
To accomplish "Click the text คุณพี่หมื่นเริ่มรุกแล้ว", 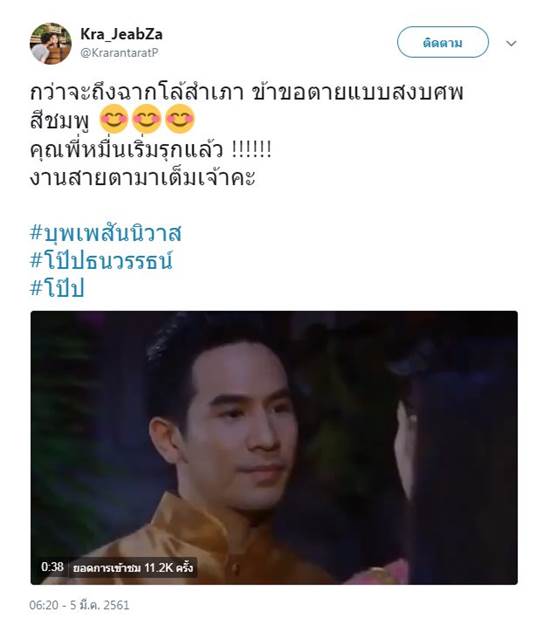I will (x=127, y=150).
